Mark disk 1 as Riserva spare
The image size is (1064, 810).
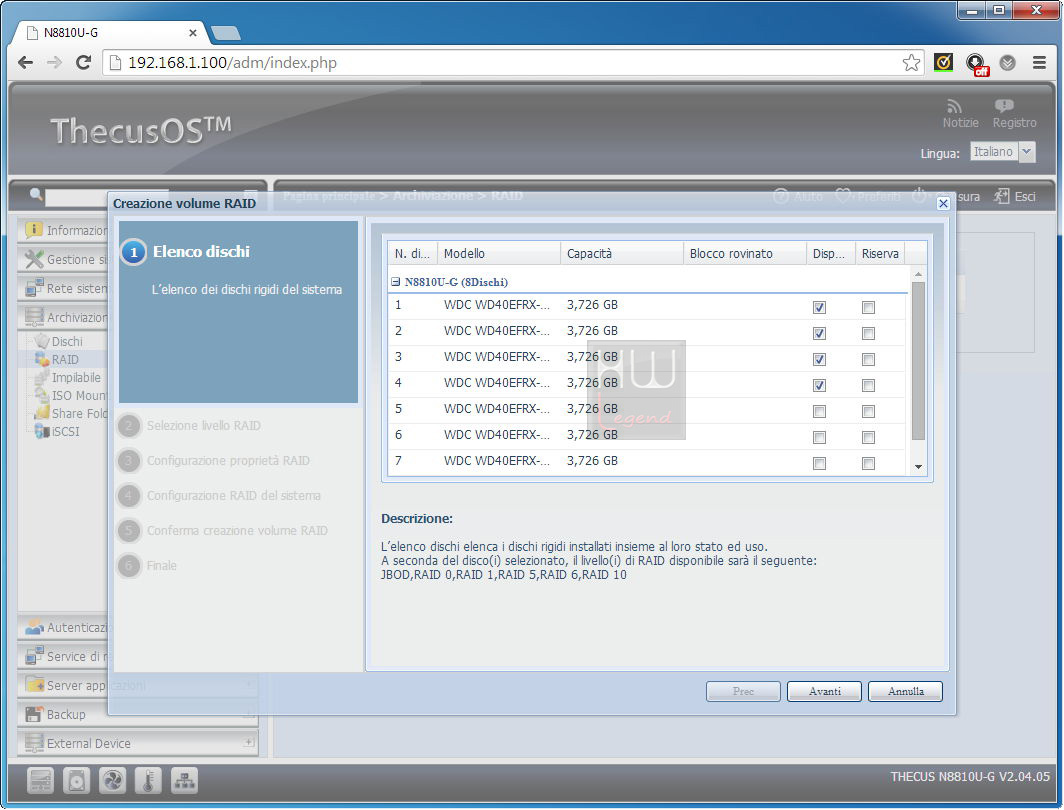pos(868,307)
